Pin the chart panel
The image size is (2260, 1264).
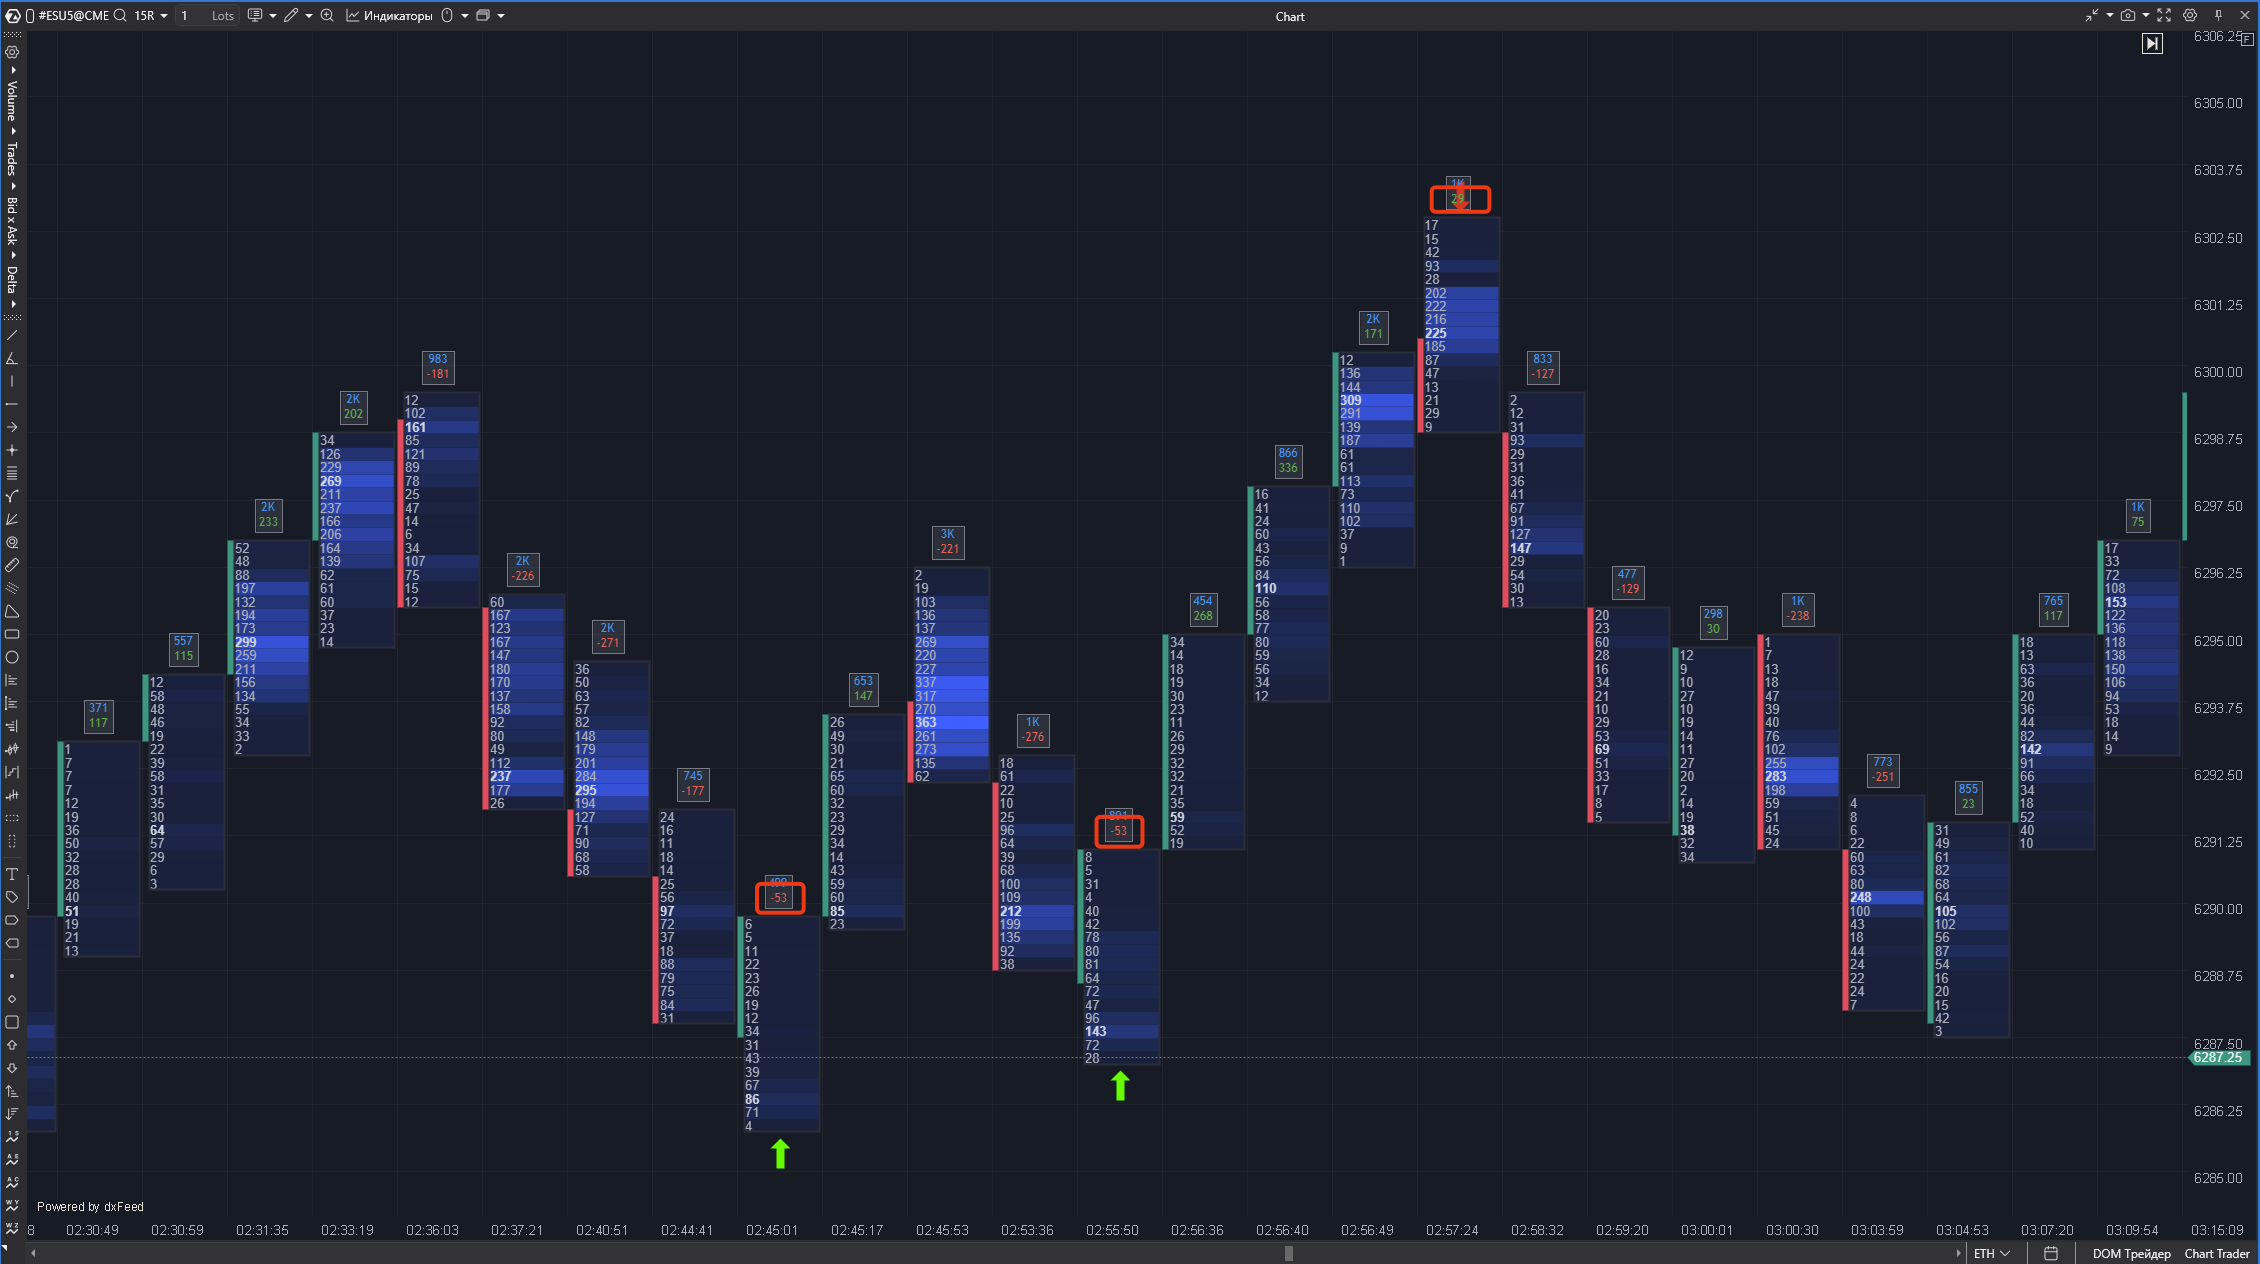(2218, 15)
